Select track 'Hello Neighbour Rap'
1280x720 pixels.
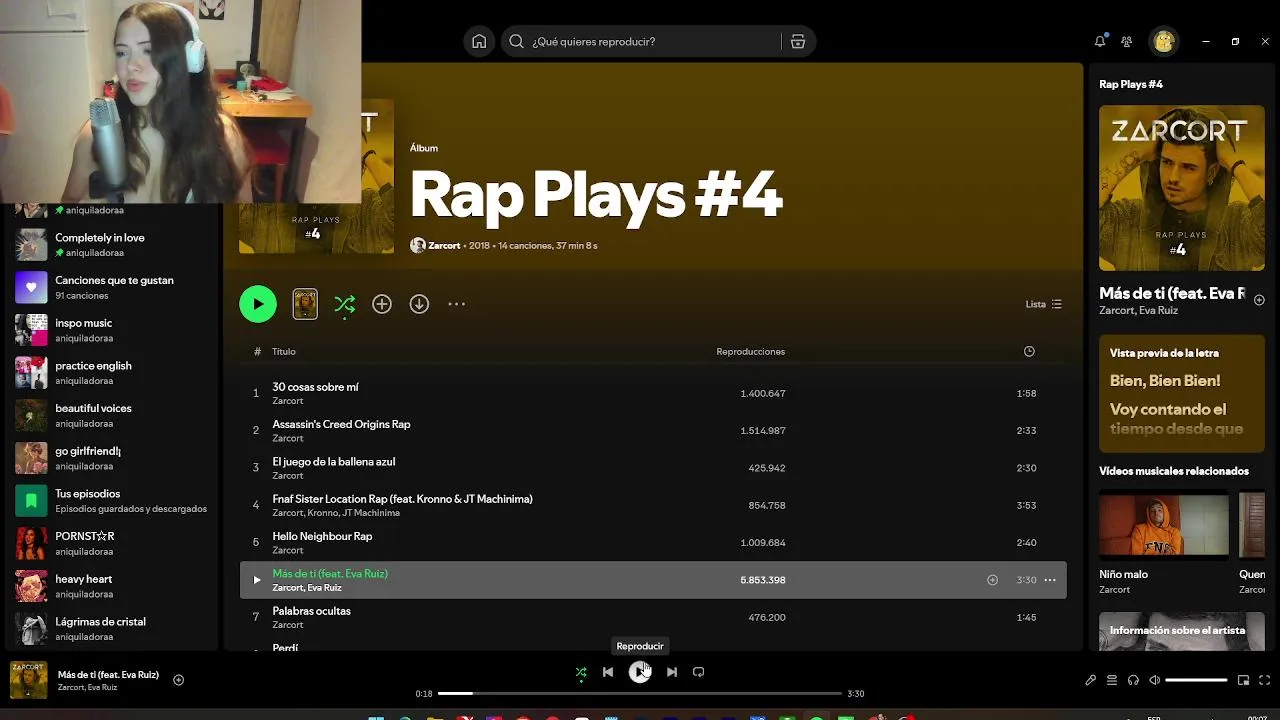653,542
